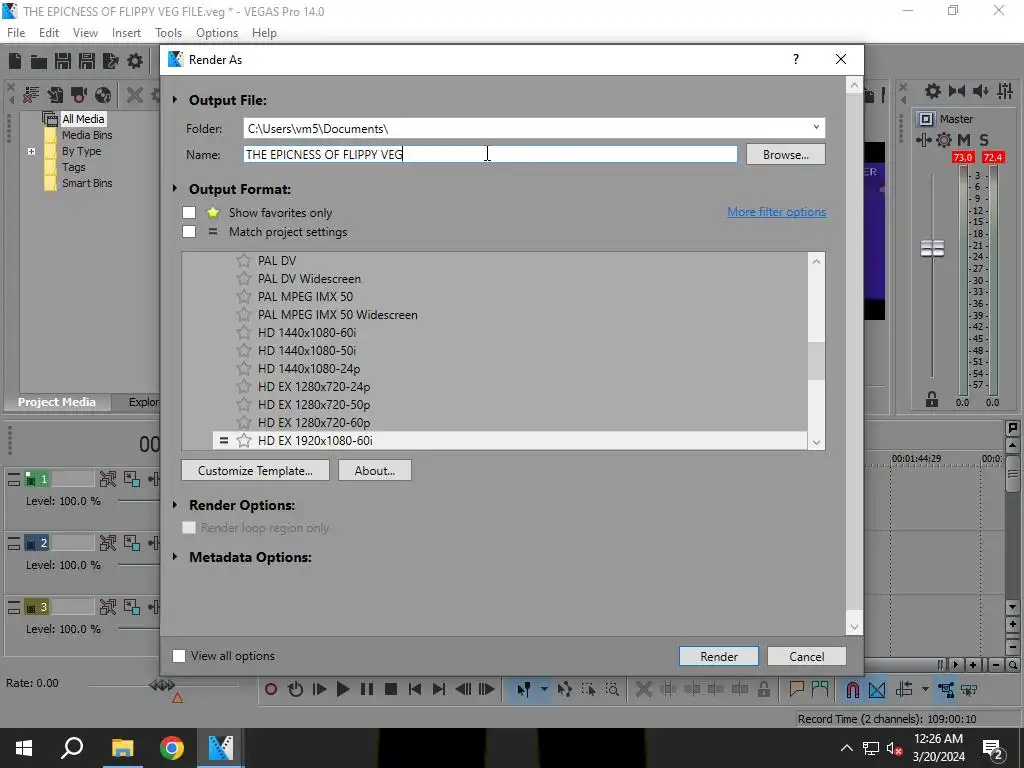Screen dimensions: 1024x768
Task: Open the Tools menu
Action: tap(168, 33)
